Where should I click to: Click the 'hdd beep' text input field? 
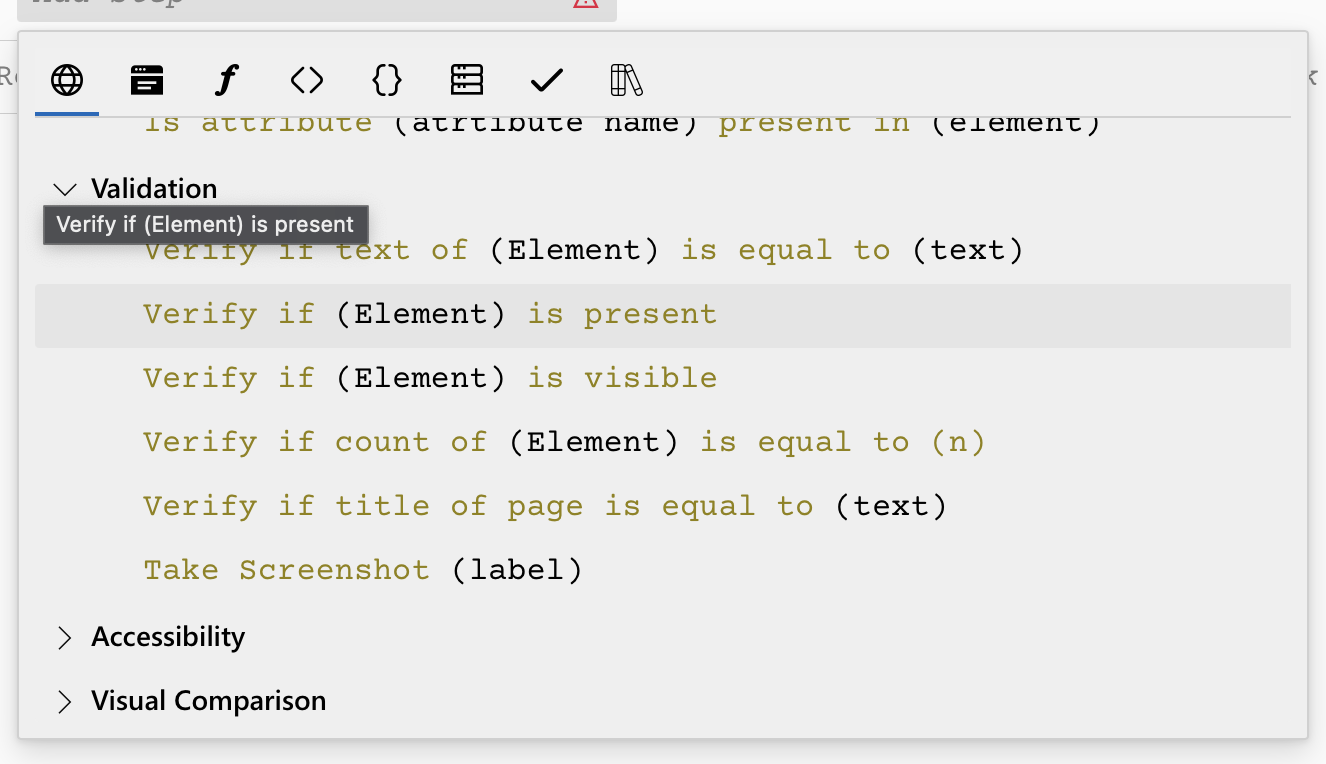tap(300, 4)
